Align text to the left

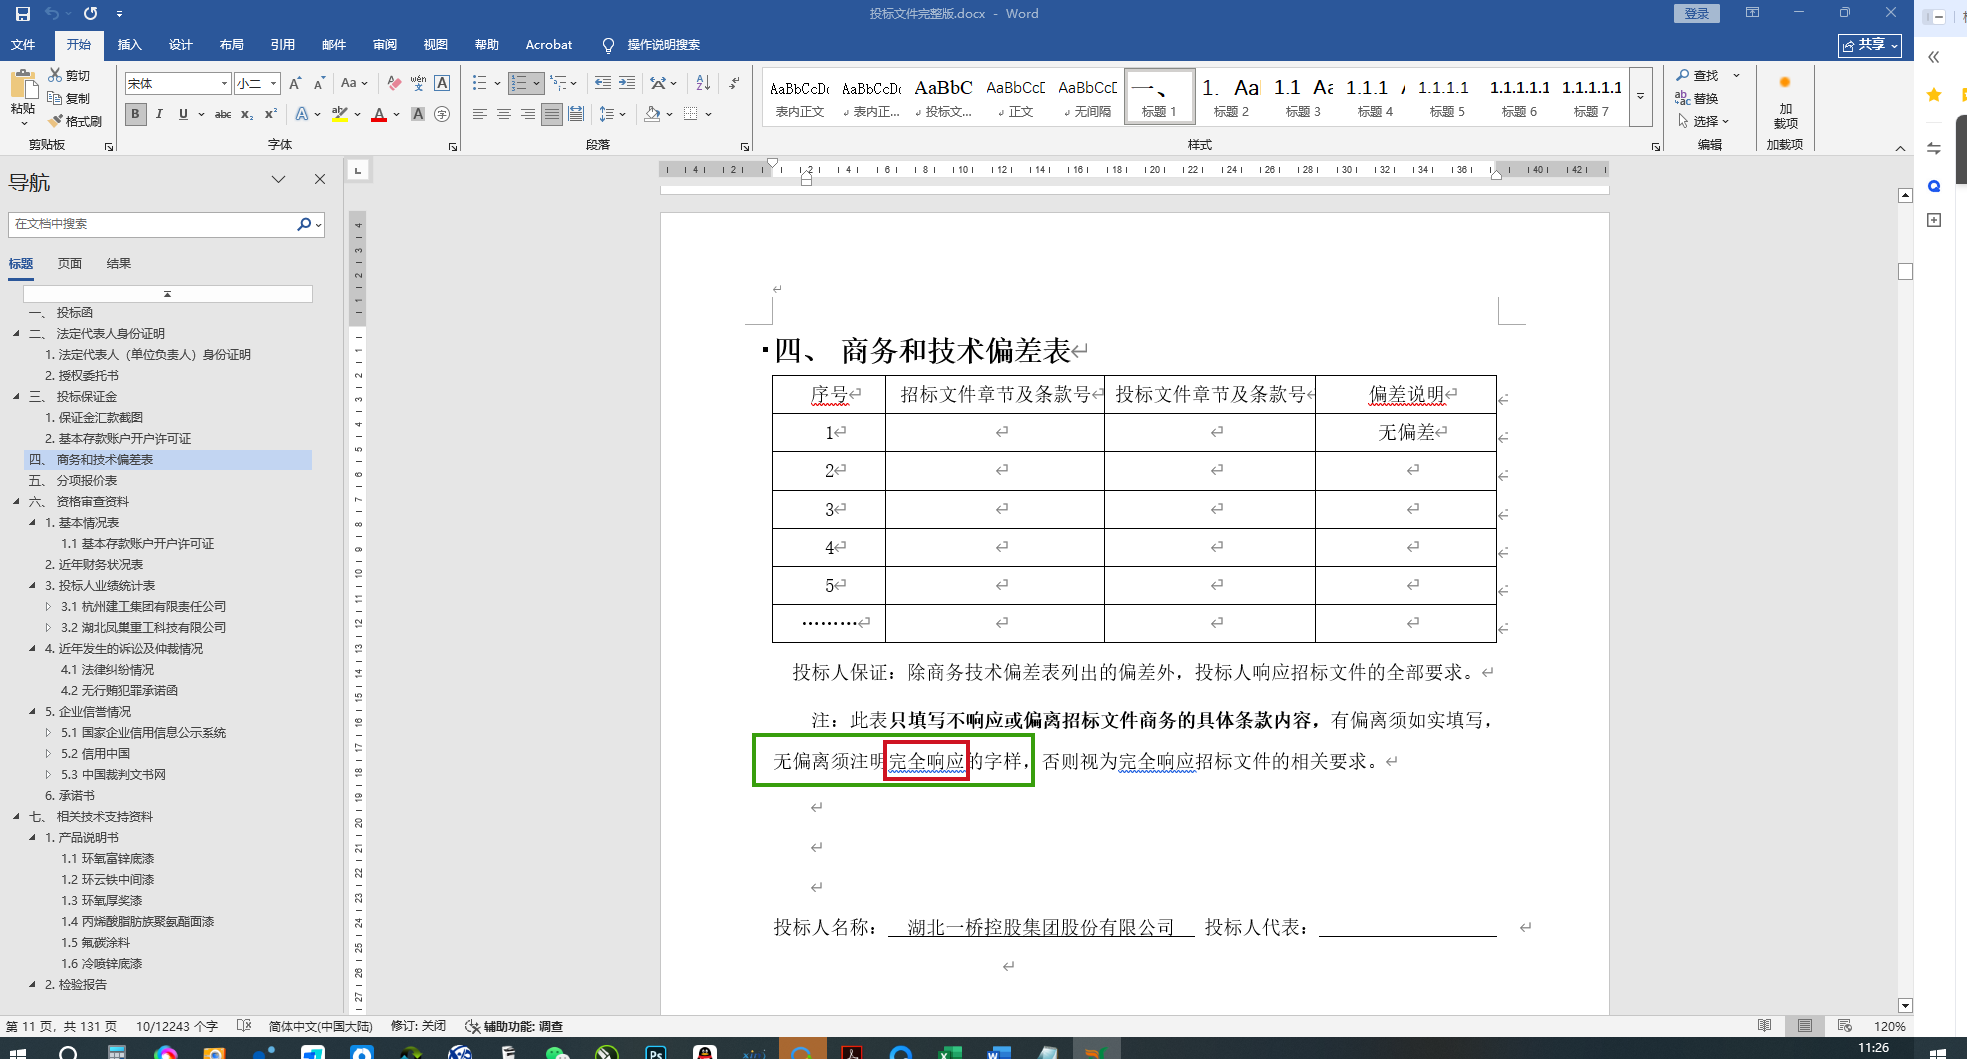480,114
